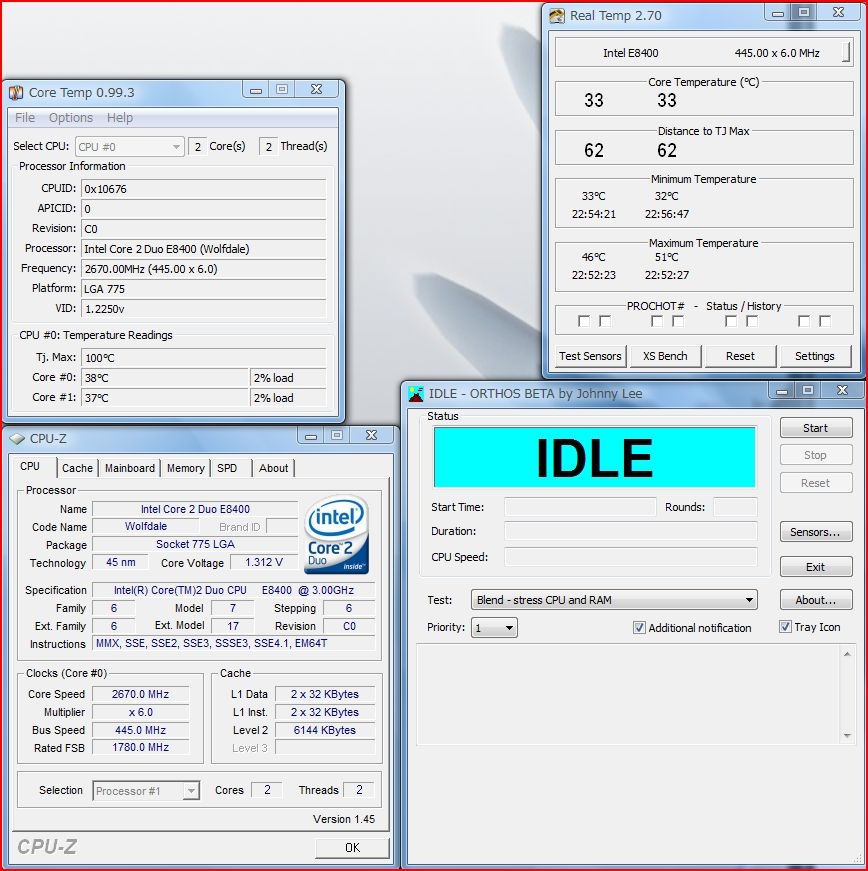Expand the Priority dropdown in ORTHOS
868x871 pixels.
494,628
